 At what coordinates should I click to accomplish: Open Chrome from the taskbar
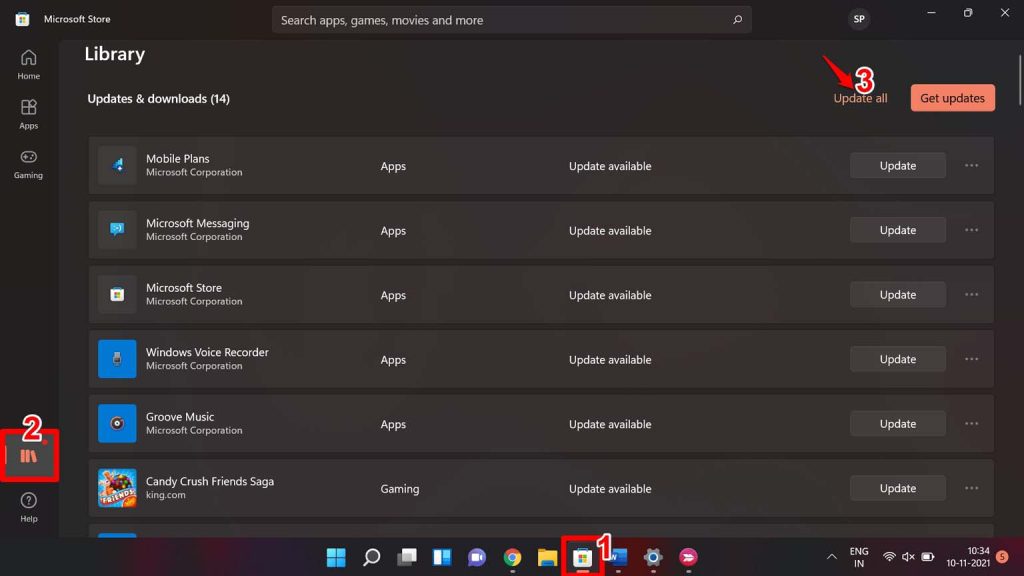click(x=511, y=557)
